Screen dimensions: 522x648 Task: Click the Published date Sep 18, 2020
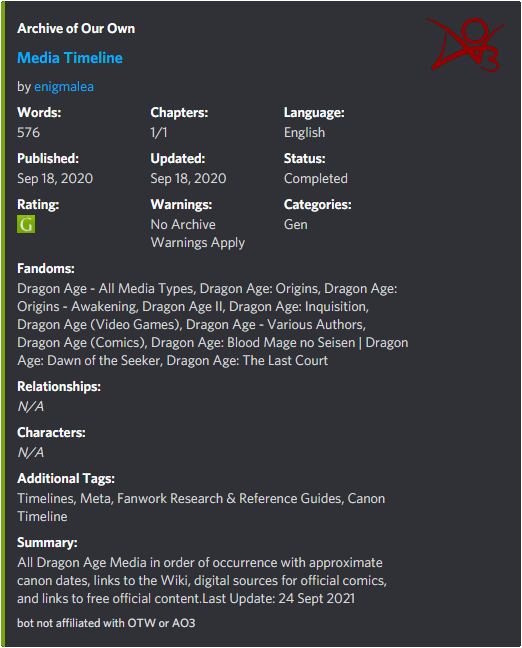55,179
